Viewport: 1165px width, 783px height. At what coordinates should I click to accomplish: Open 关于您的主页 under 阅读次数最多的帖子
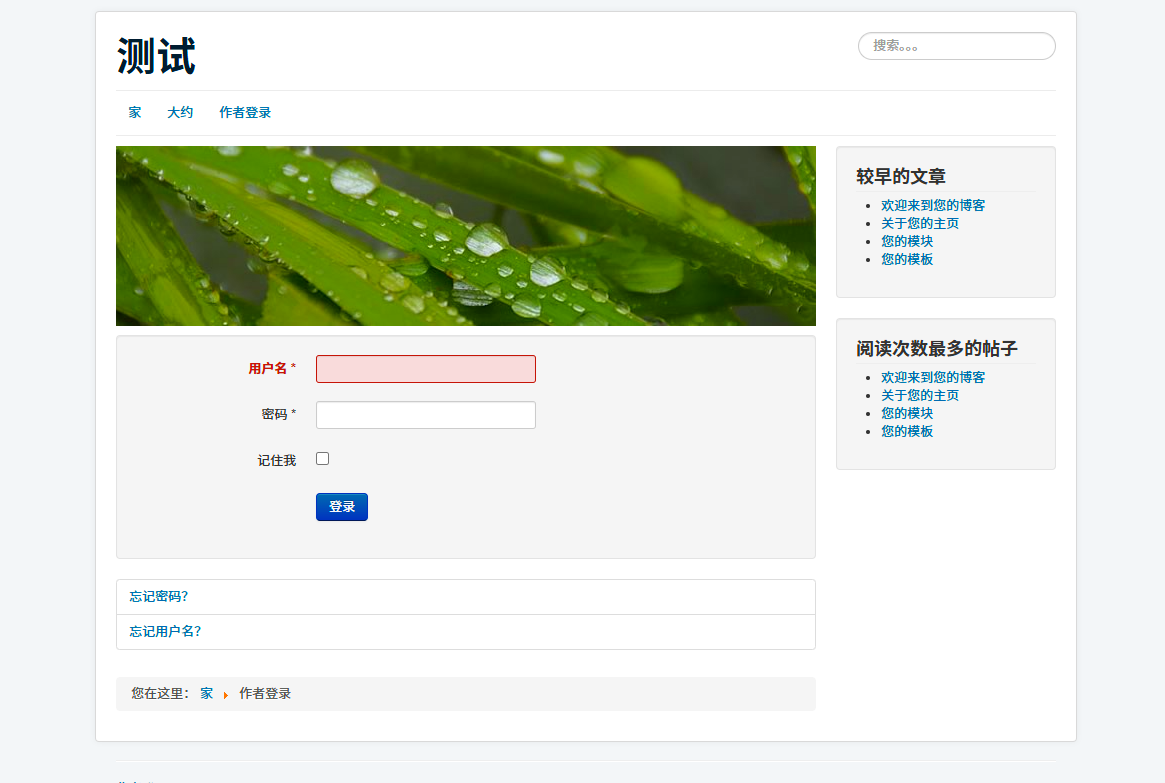pos(919,396)
